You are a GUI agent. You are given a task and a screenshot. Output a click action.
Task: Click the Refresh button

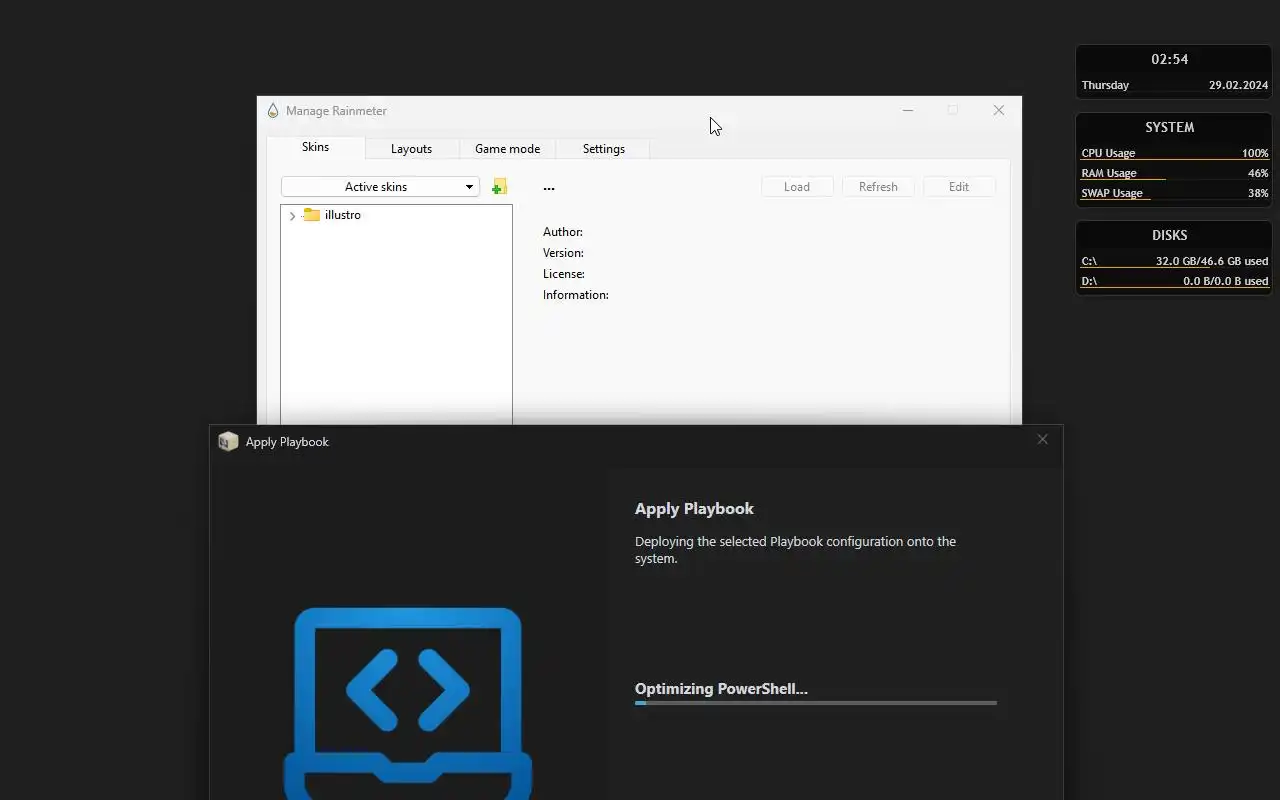click(878, 187)
